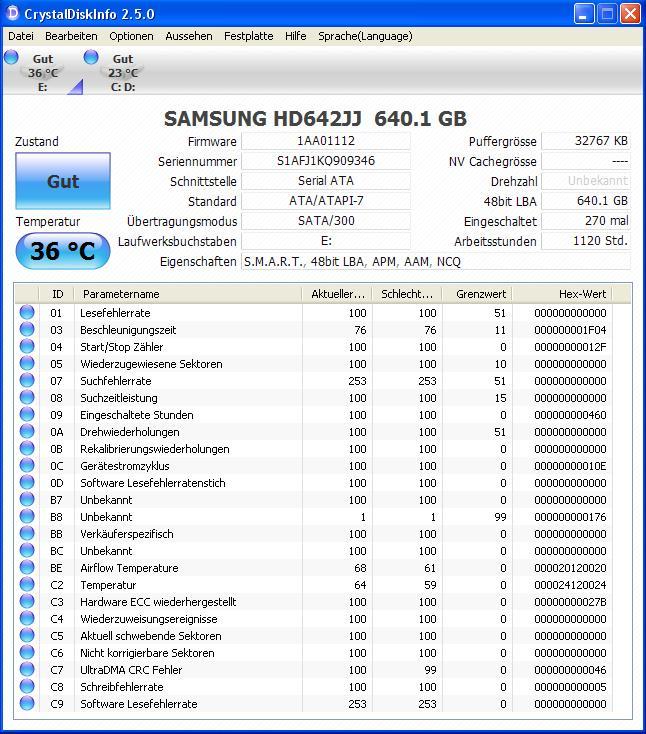
Task: Click the Aktueller... column header
Action: point(337,294)
